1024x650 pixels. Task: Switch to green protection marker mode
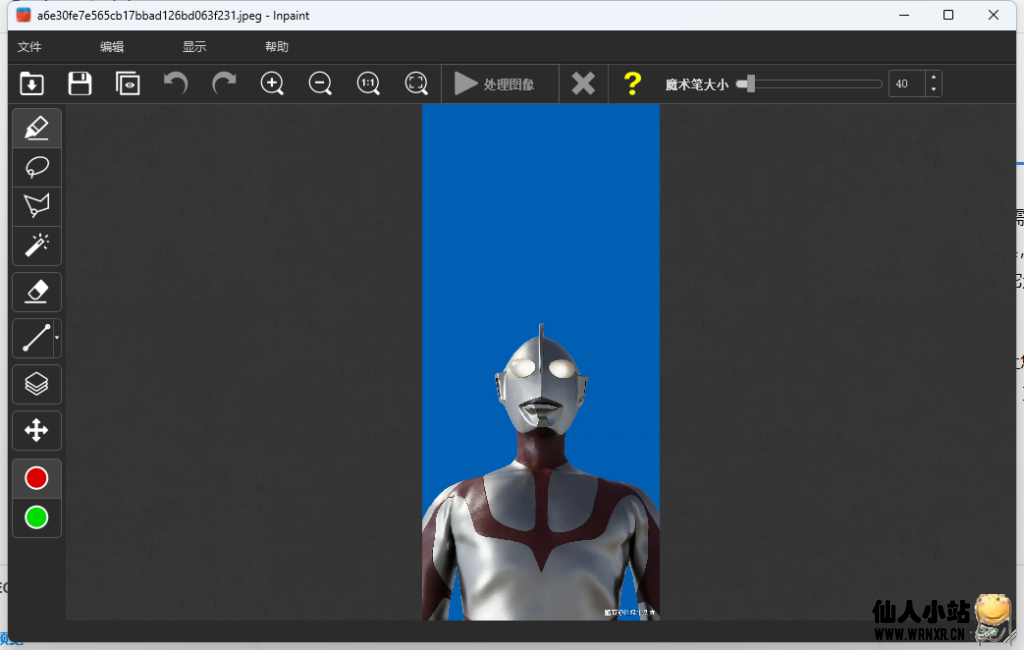tap(36, 518)
